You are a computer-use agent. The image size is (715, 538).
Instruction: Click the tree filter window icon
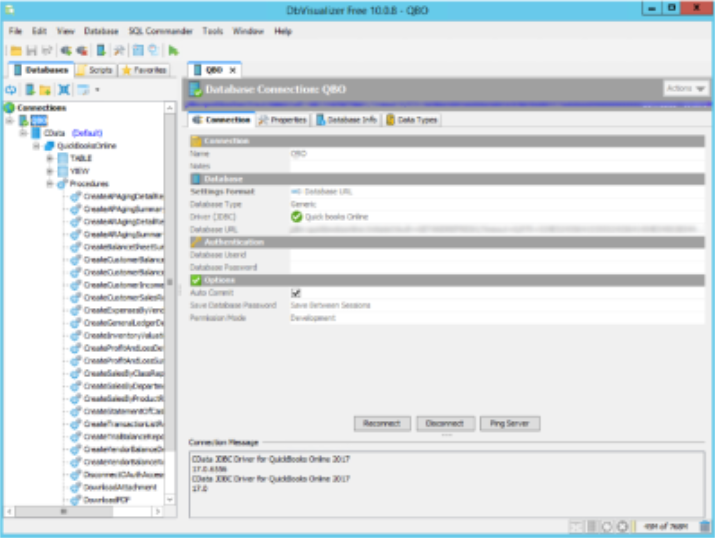83,90
